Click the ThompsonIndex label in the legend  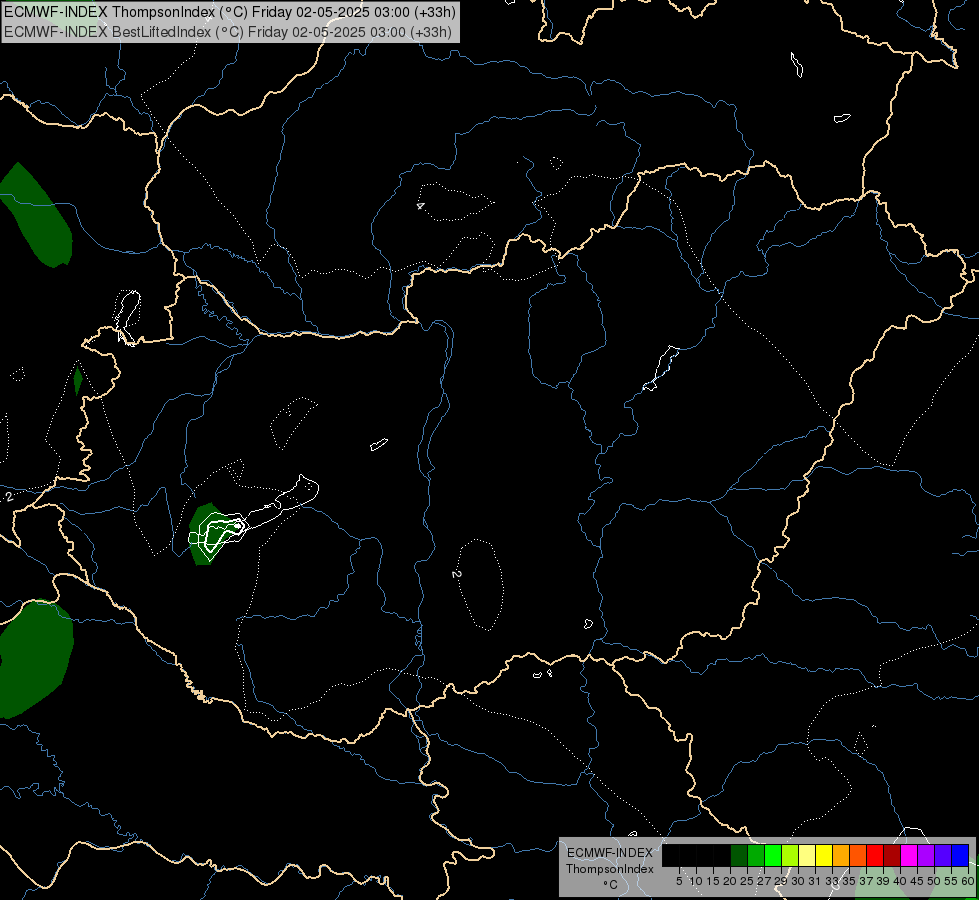click(x=609, y=869)
